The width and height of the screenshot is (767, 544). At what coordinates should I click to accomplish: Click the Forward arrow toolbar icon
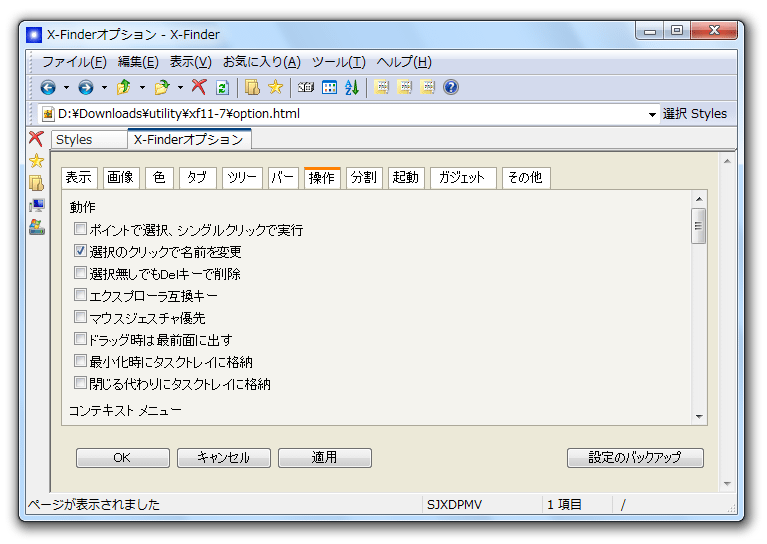(x=86, y=88)
